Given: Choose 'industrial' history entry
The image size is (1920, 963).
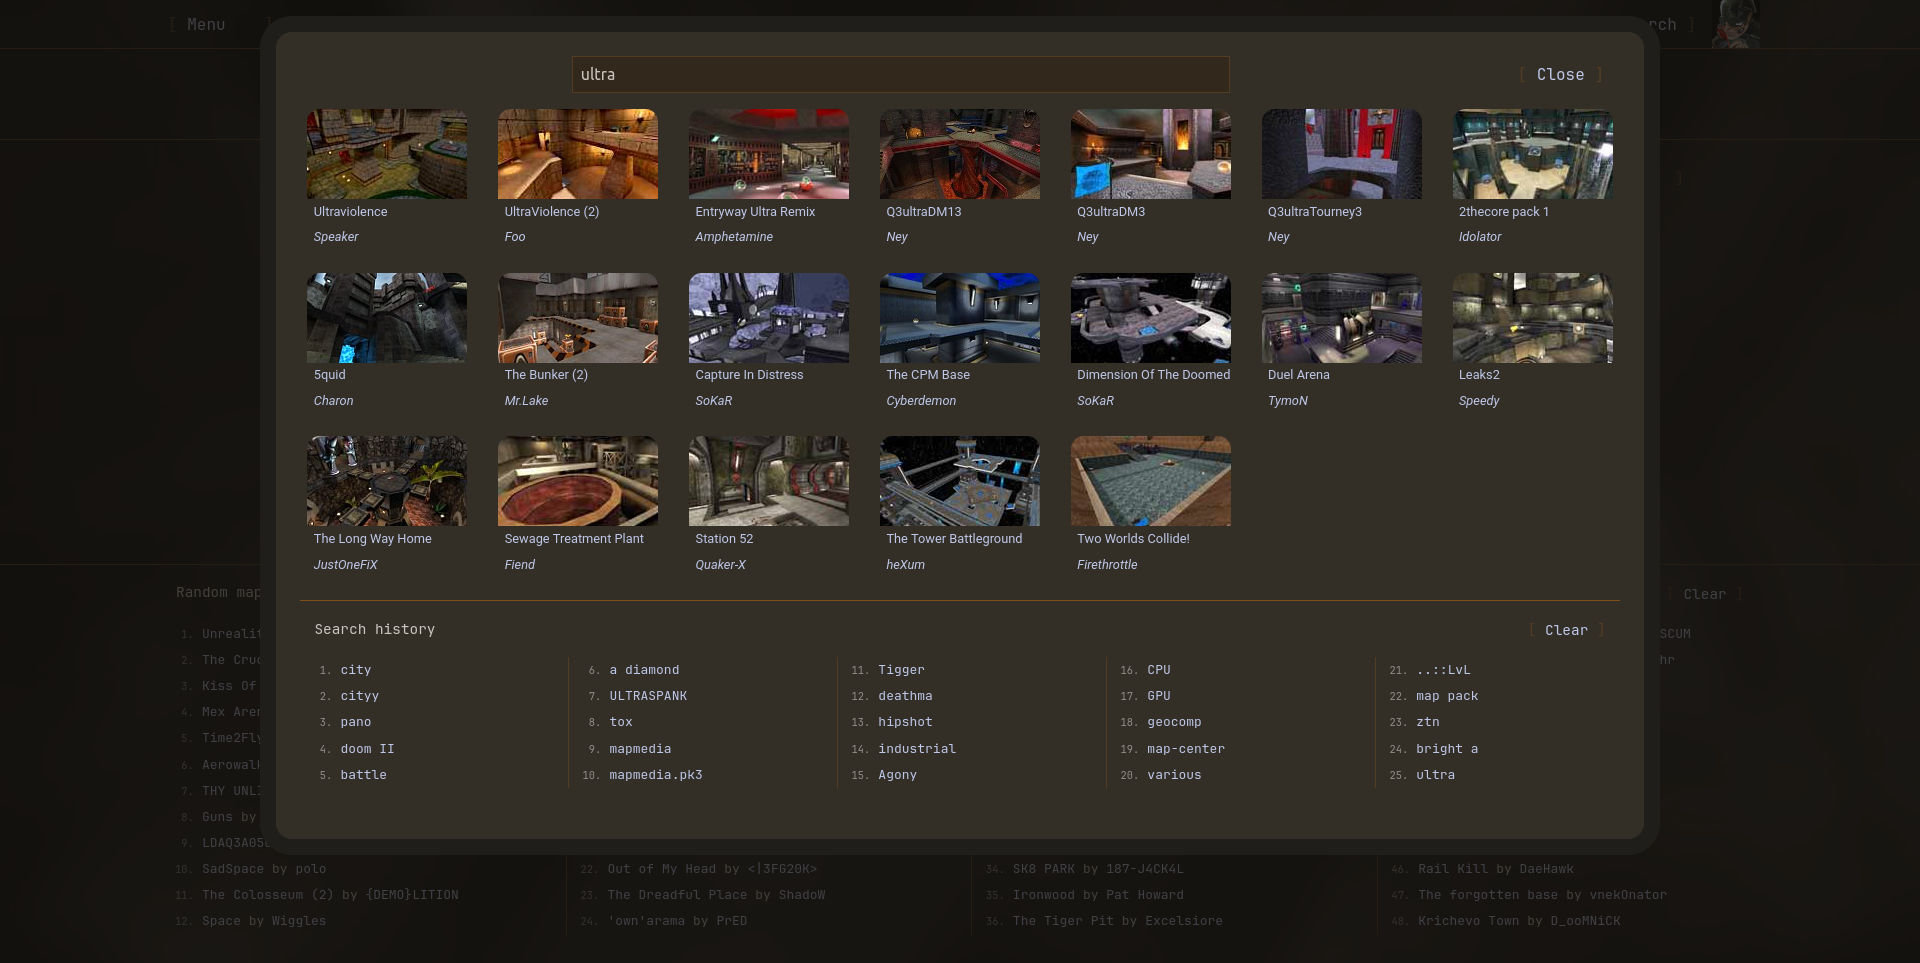Looking at the screenshot, I should click(x=917, y=749).
